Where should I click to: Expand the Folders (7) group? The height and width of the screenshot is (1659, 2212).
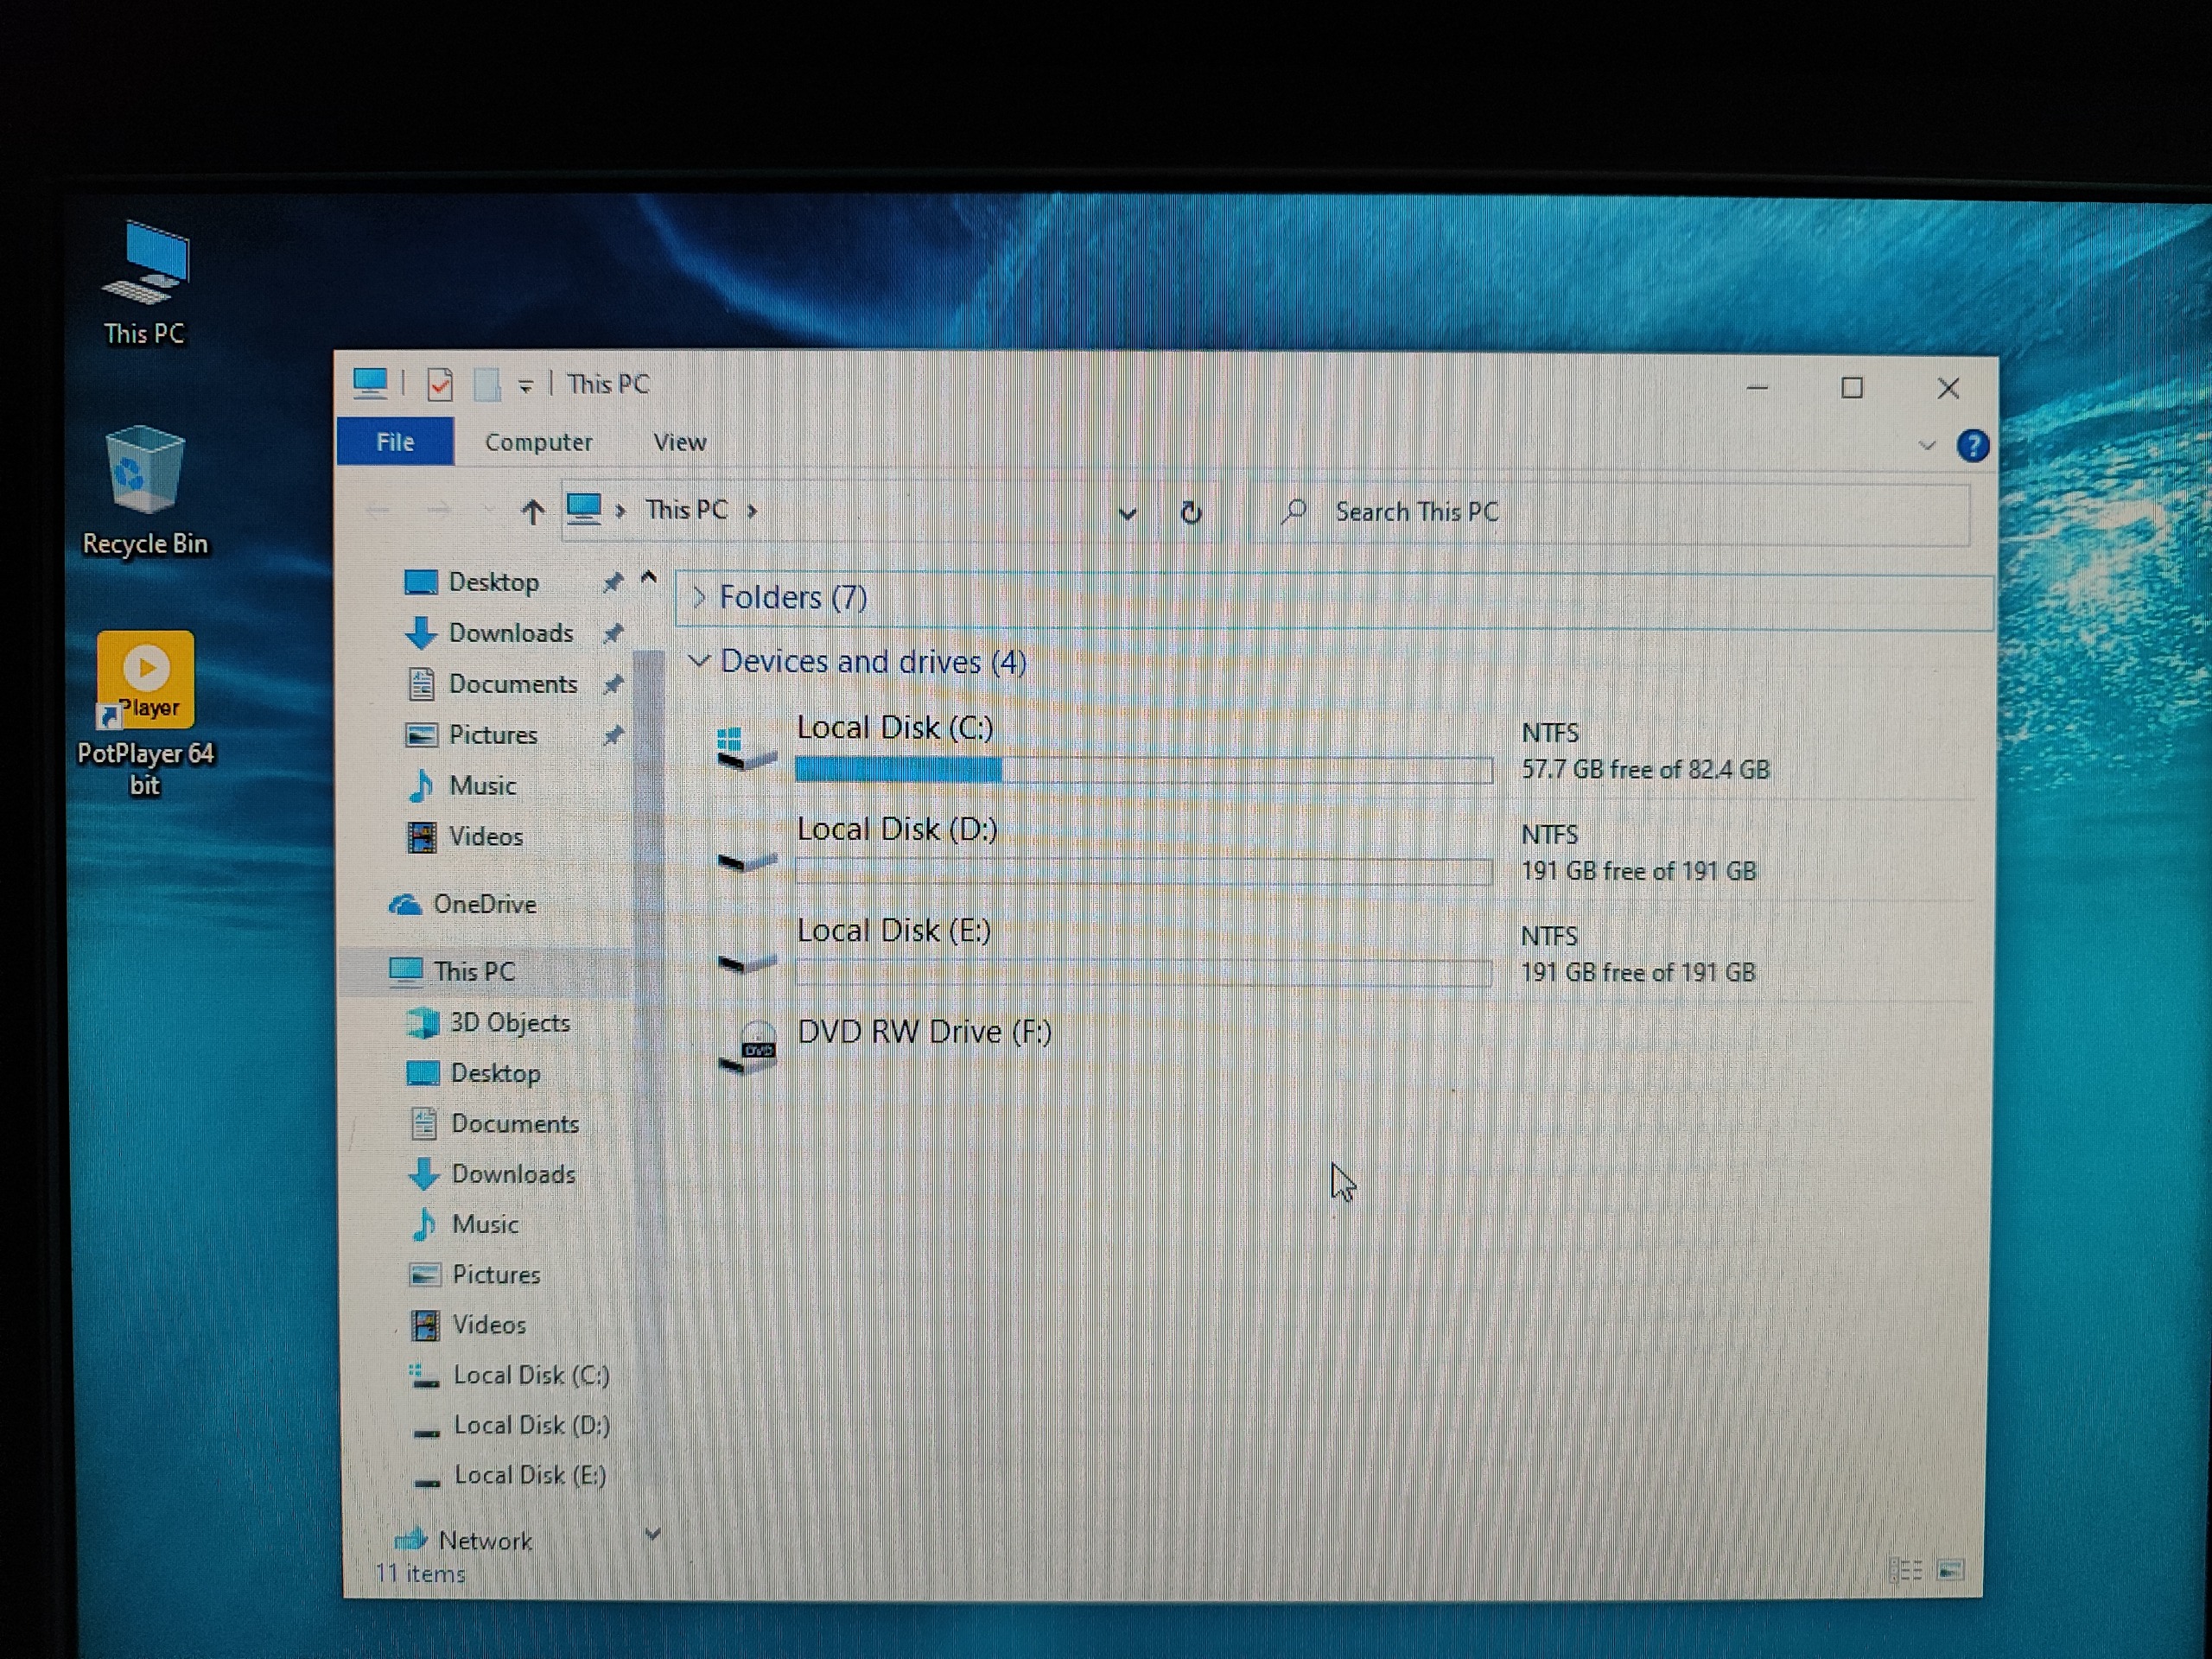pos(699,598)
